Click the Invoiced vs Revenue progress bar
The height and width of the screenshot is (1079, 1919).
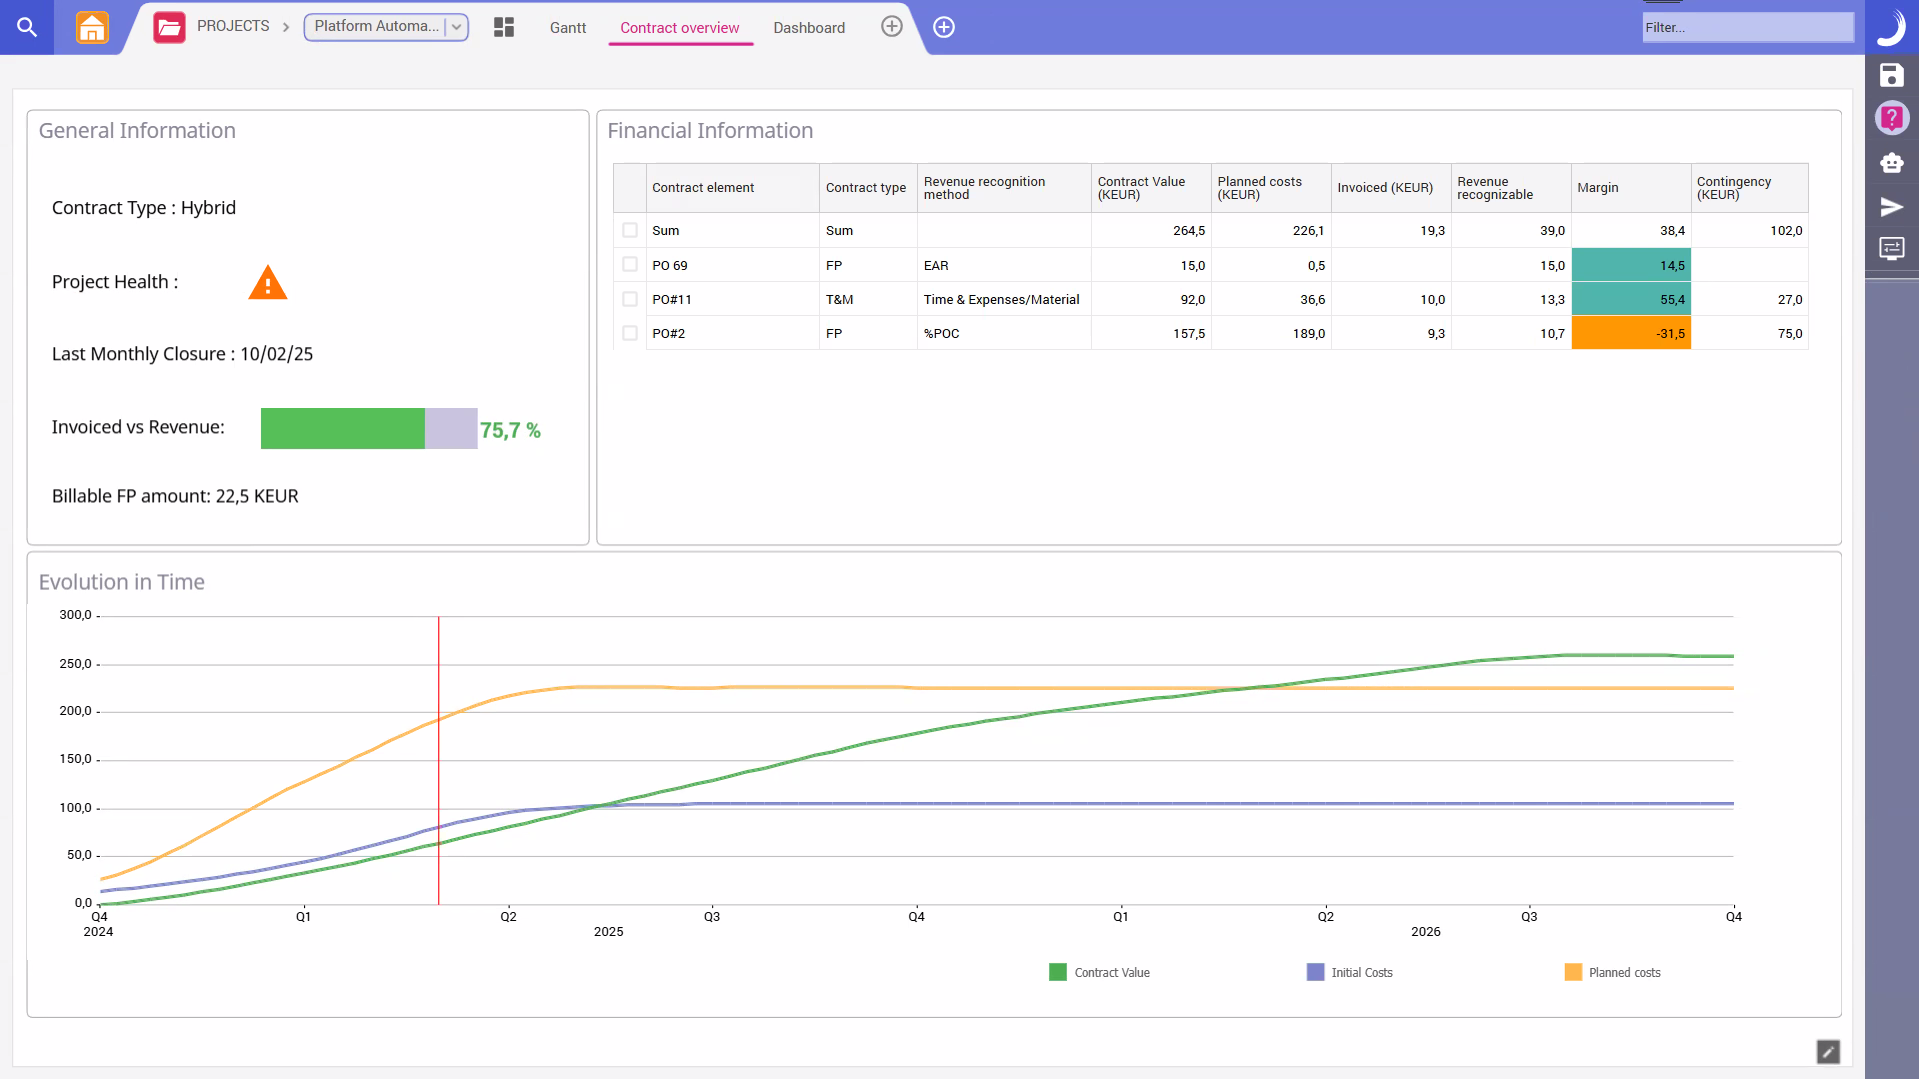[x=369, y=428]
